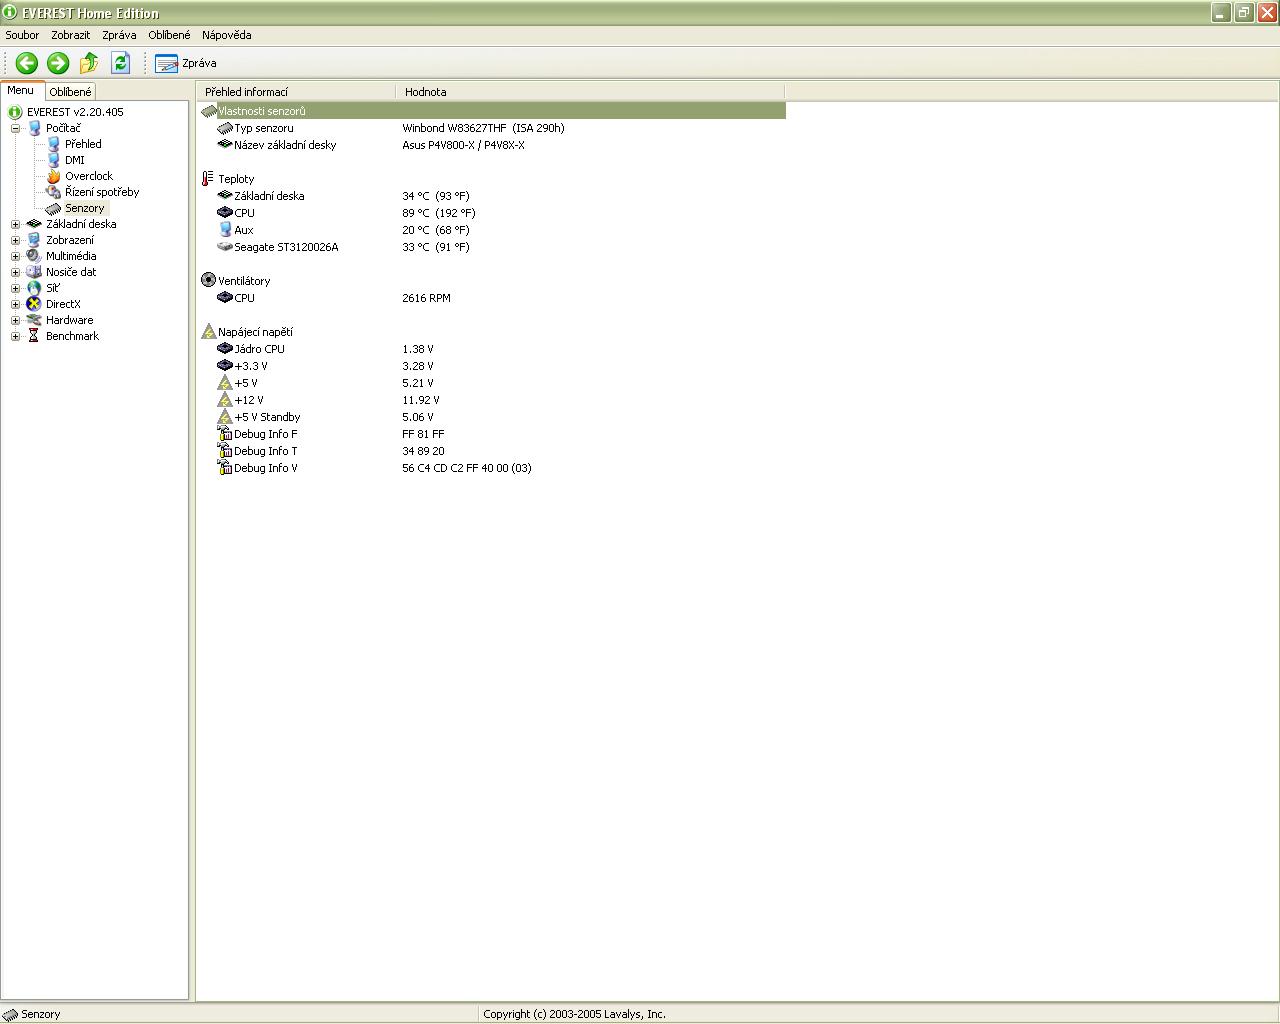Open the Nápověda menu

tap(227, 35)
